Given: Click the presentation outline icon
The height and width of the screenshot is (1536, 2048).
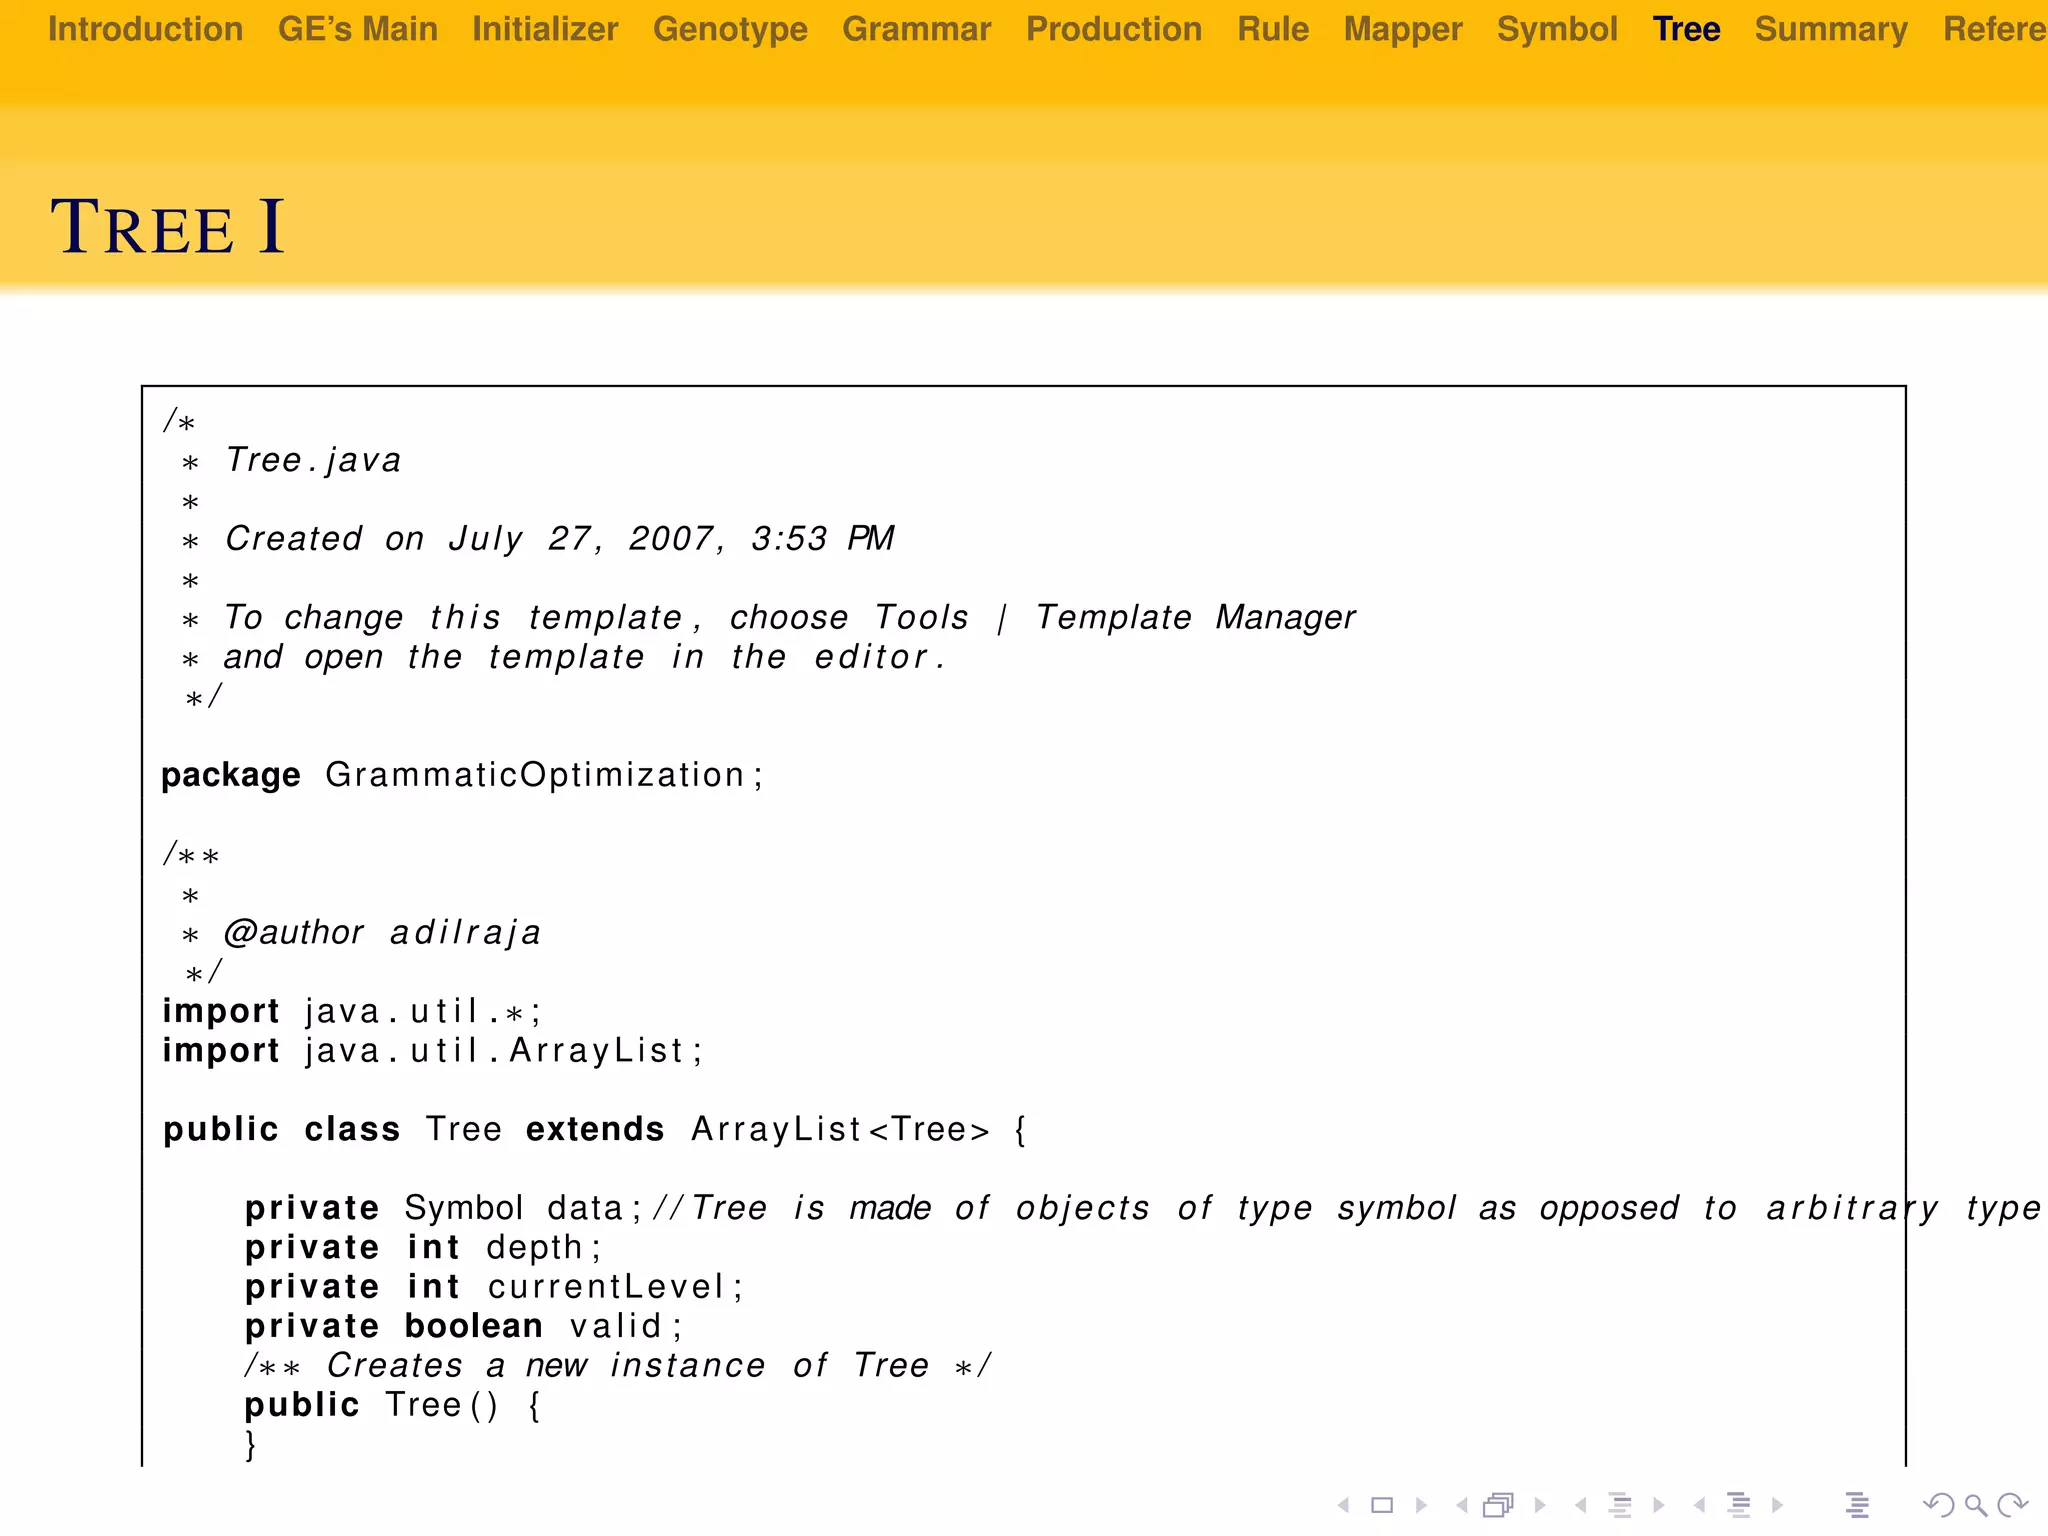Looking at the screenshot, I should [x=1857, y=1505].
